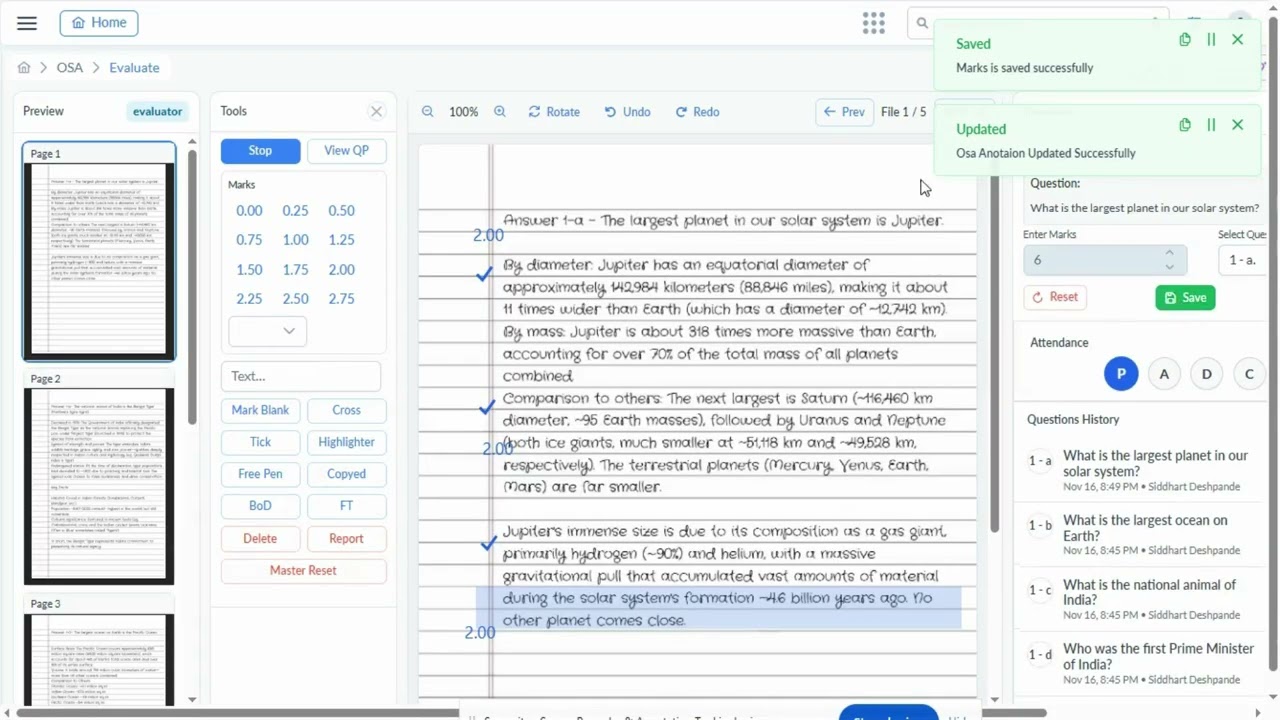1280x720 pixels.
Task: Open Page 3 thumbnail
Action: pos(99,652)
